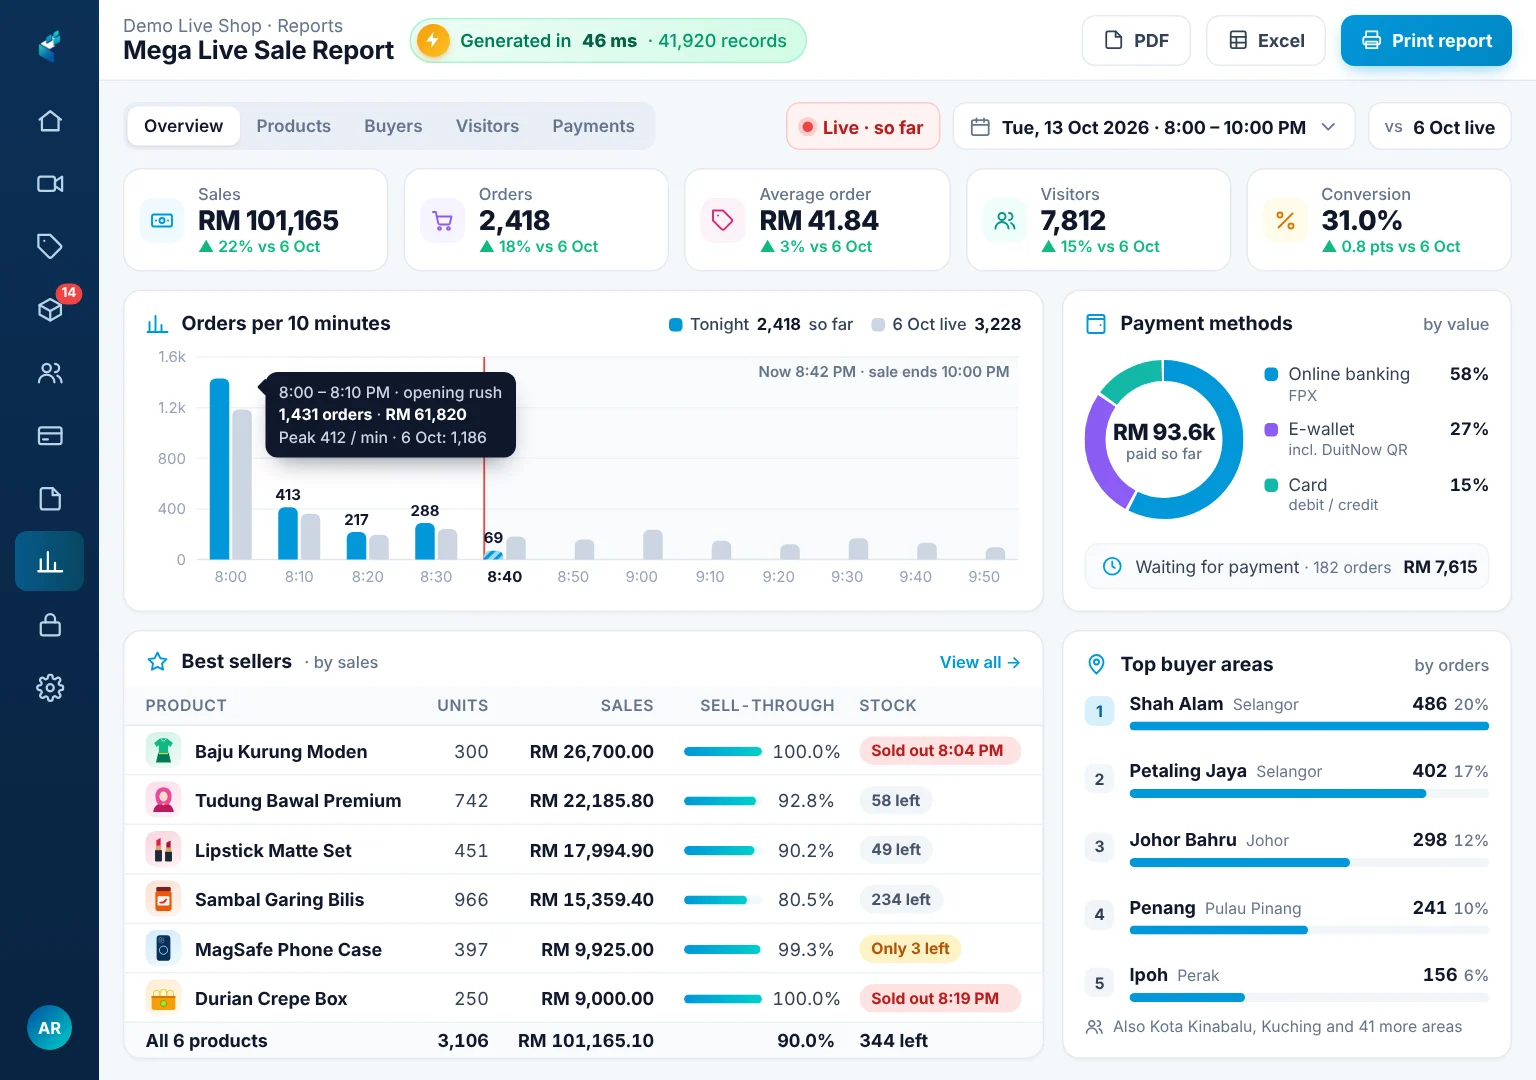Toggle E-wallet in payment legend
Viewport: 1536px width, 1080px height.
pyautogui.click(x=1376, y=438)
